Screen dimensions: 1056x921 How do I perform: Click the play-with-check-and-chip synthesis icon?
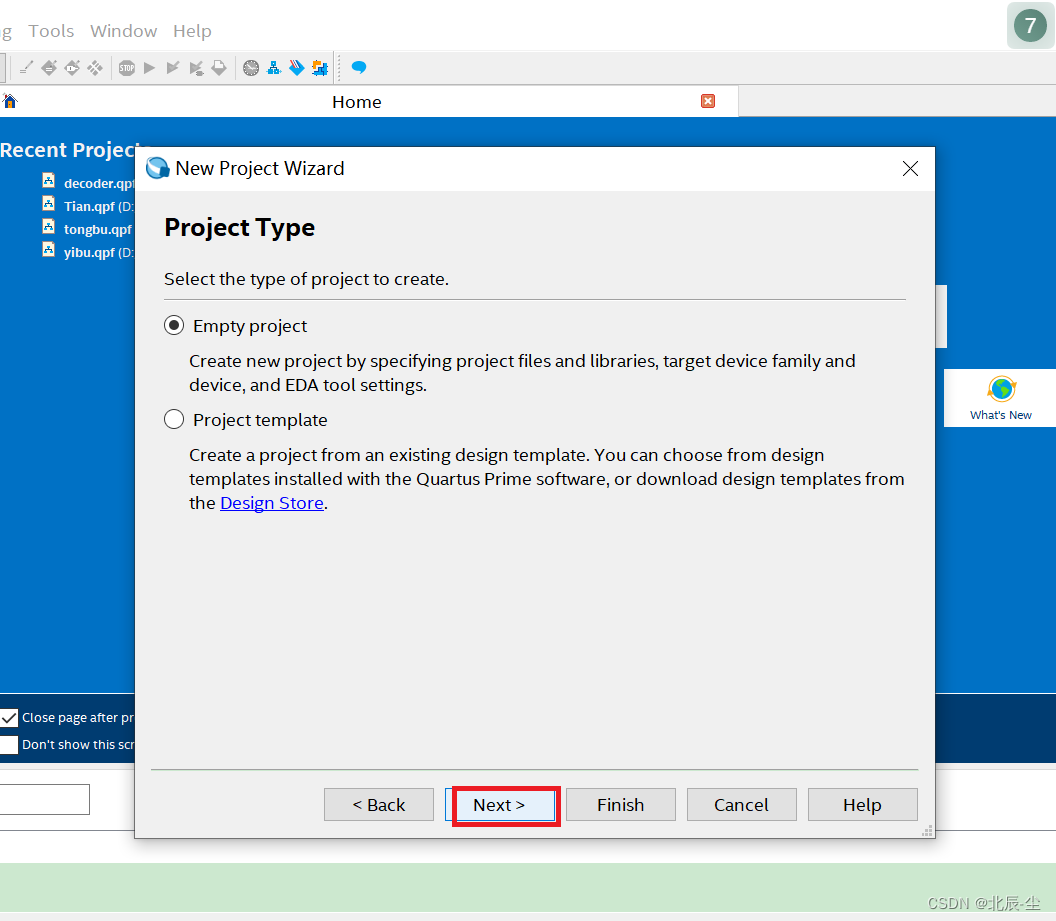(196, 67)
